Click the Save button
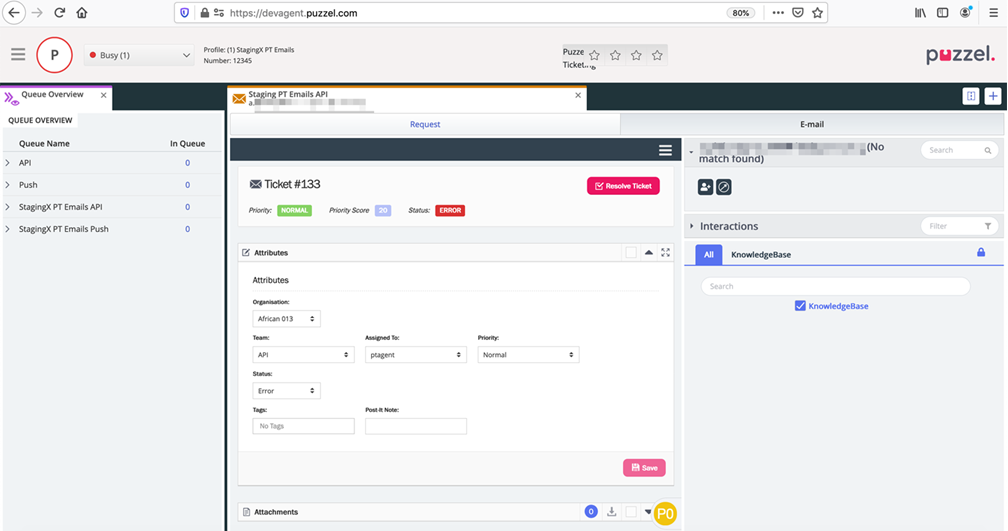Viewport: 1008px width, 531px height. coord(644,467)
